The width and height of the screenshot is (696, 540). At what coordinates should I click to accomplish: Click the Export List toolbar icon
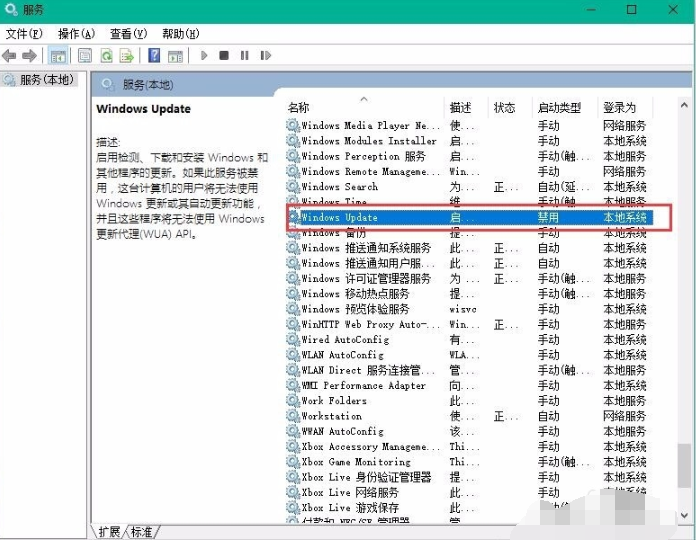(127, 56)
